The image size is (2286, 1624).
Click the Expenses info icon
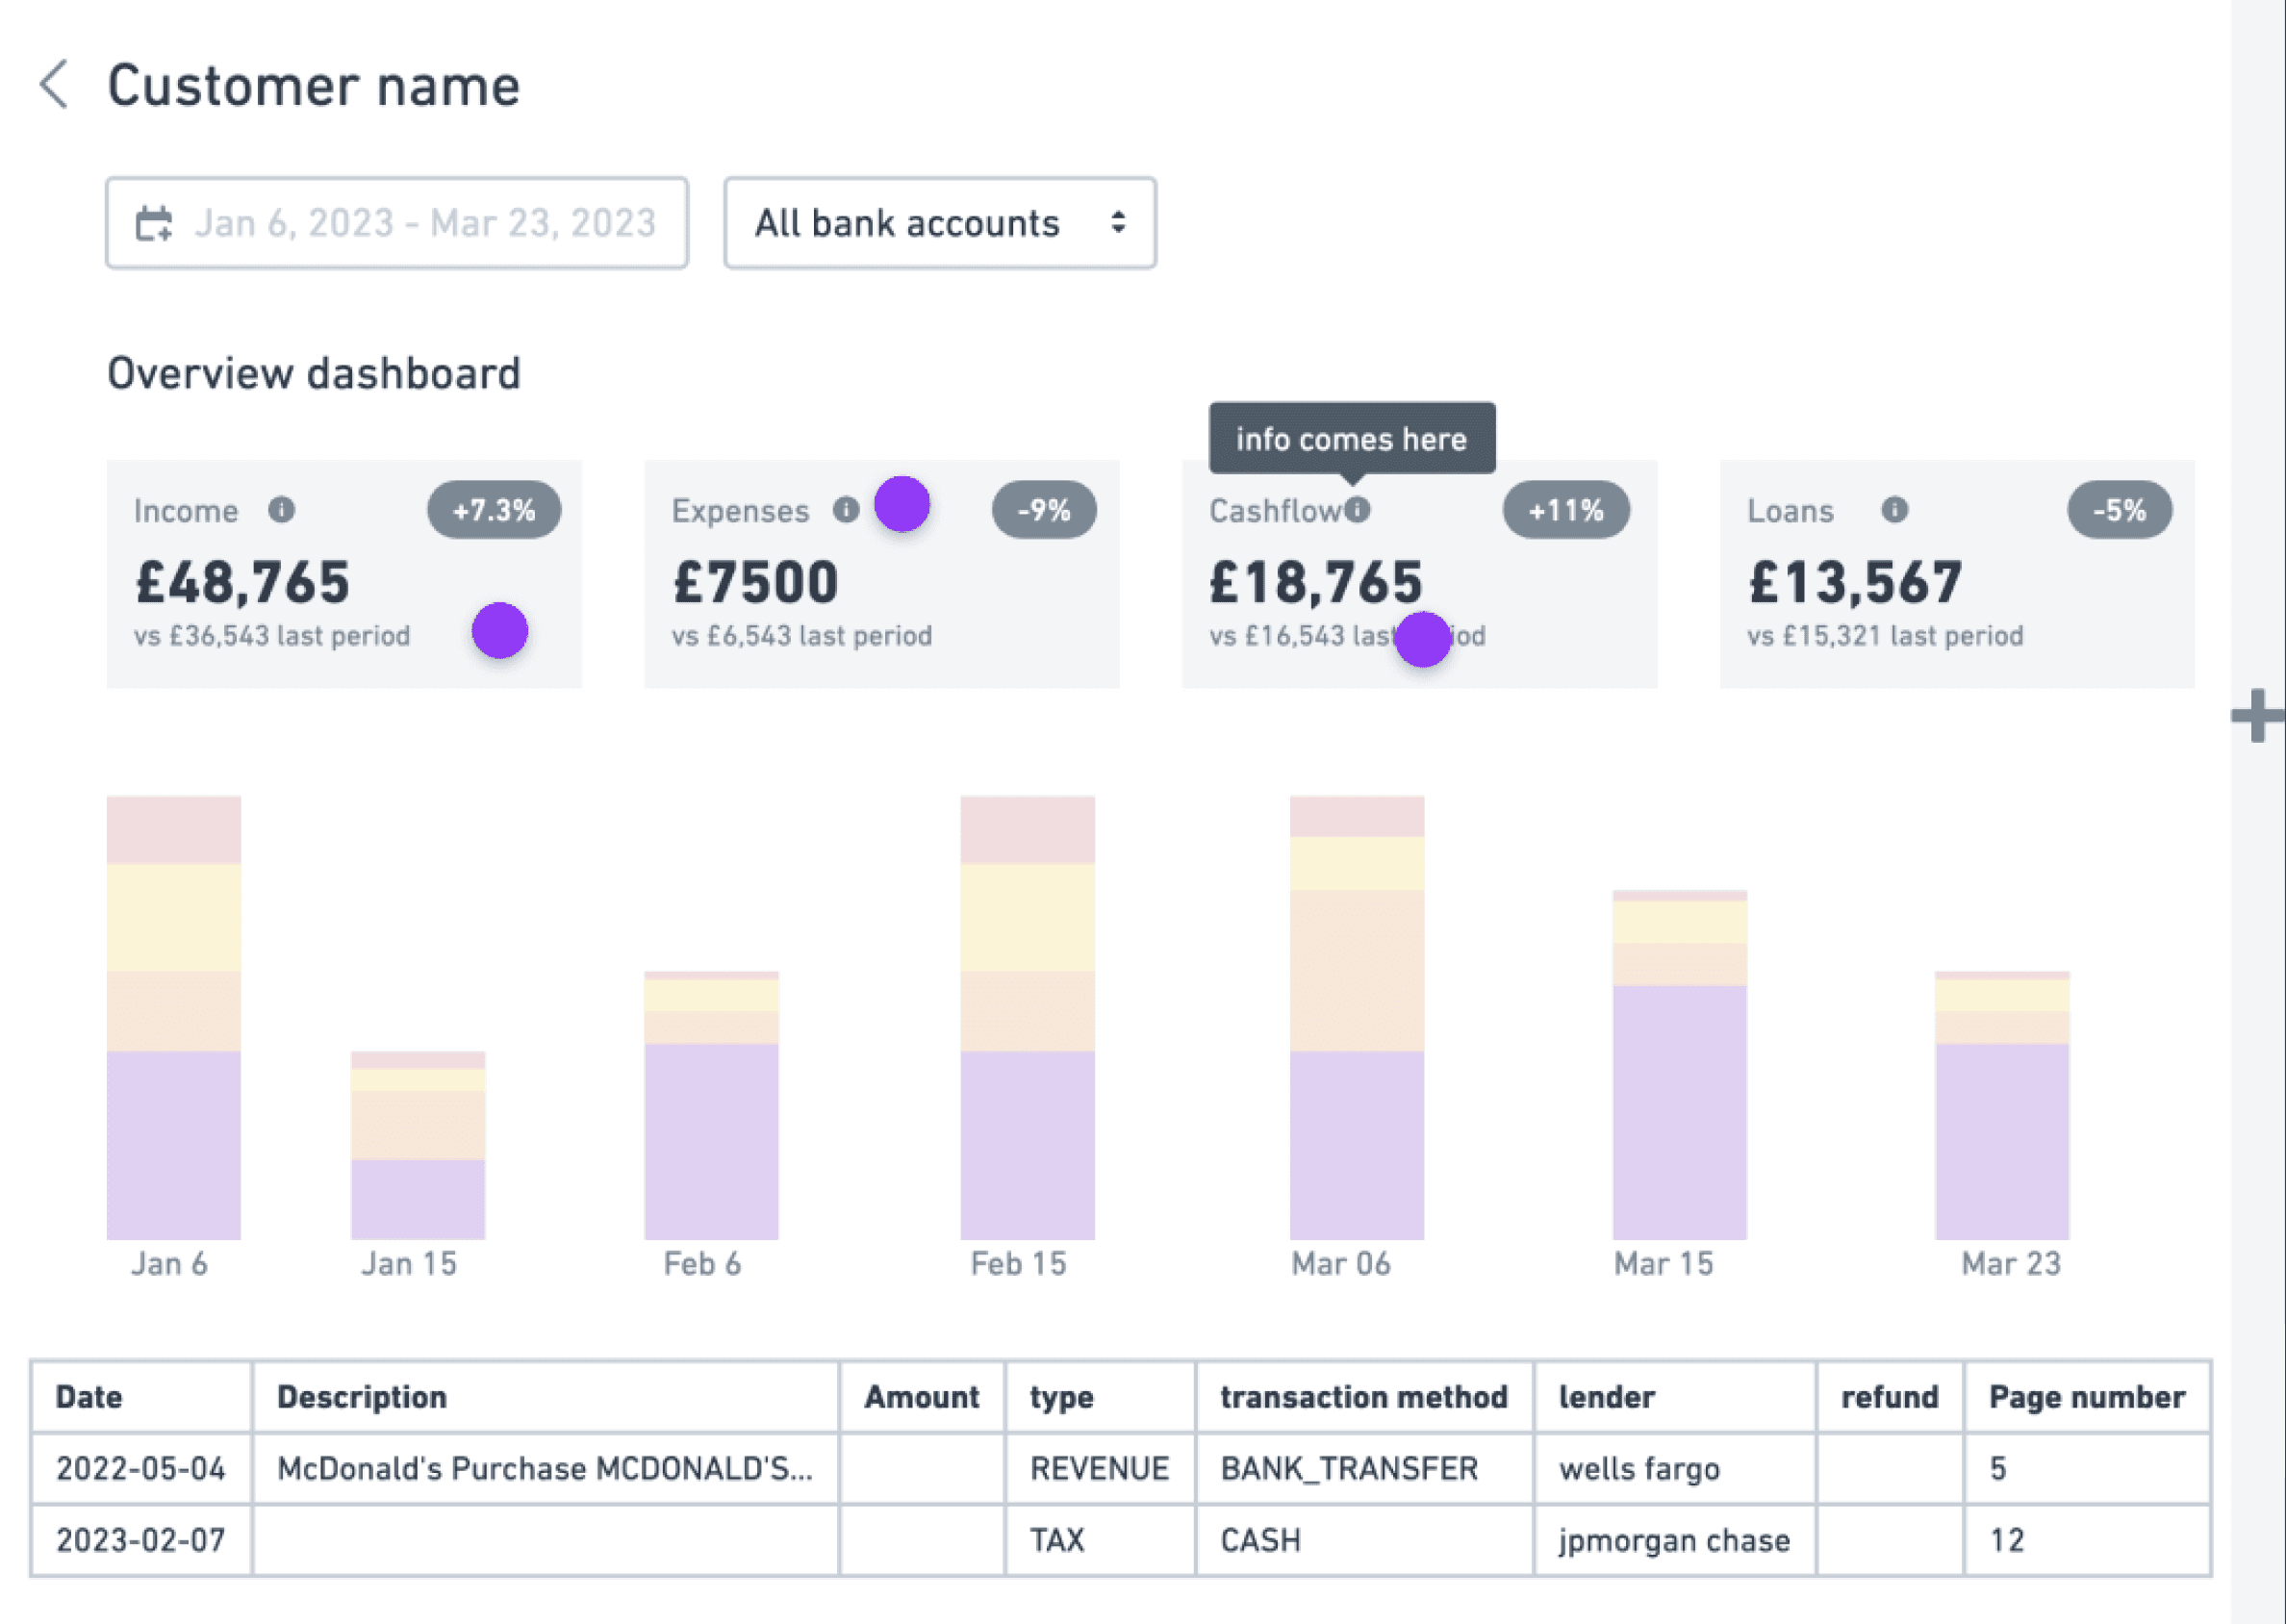pyautogui.click(x=846, y=510)
